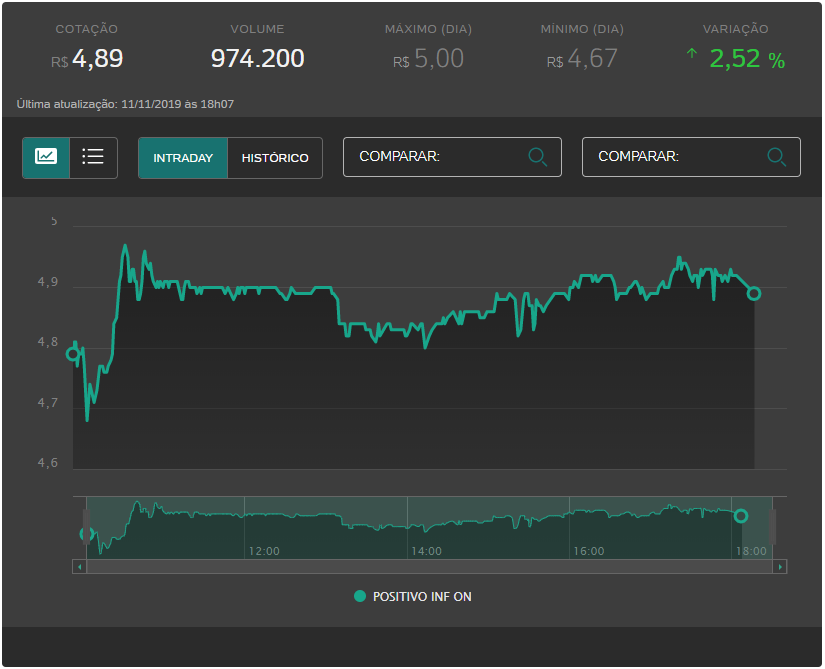825x669 pixels.
Task: Grab the left handle of range navigator
Action: point(86,527)
